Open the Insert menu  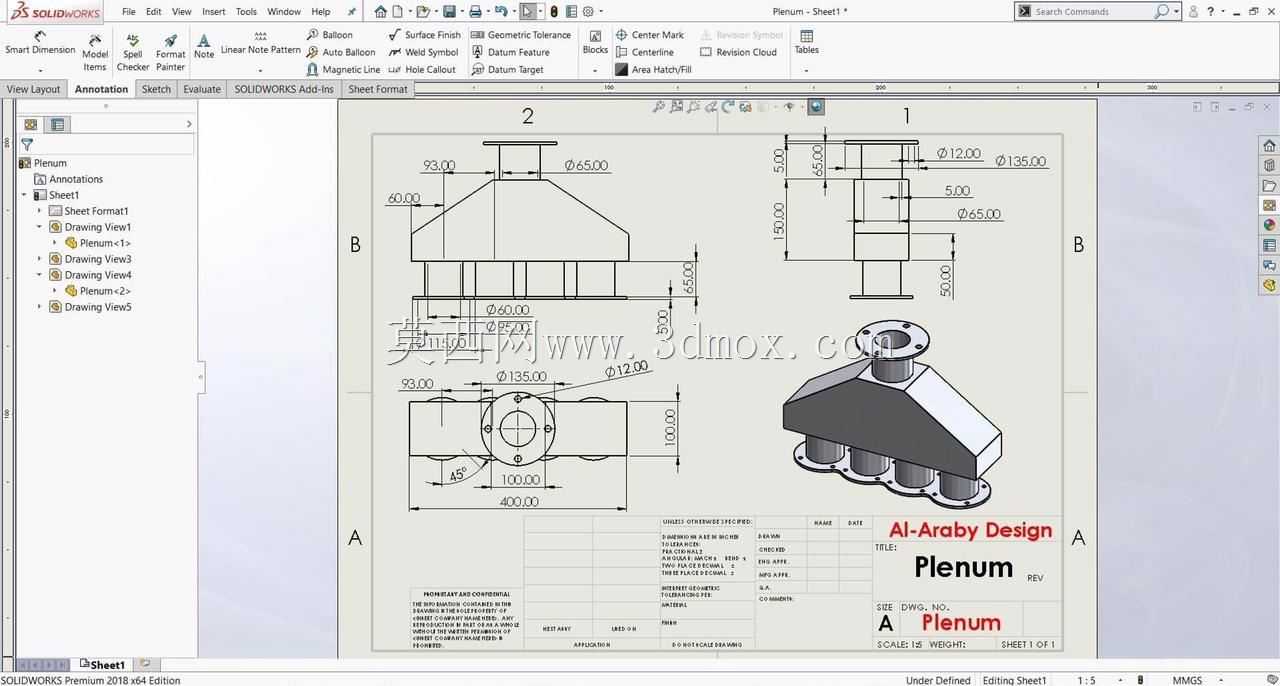click(x=214, y=12)
